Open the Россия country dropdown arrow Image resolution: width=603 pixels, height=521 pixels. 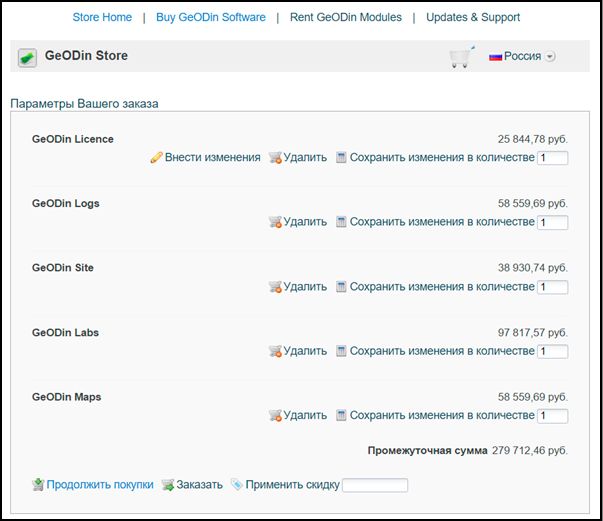pyautogui.click(x=551, y=57)
